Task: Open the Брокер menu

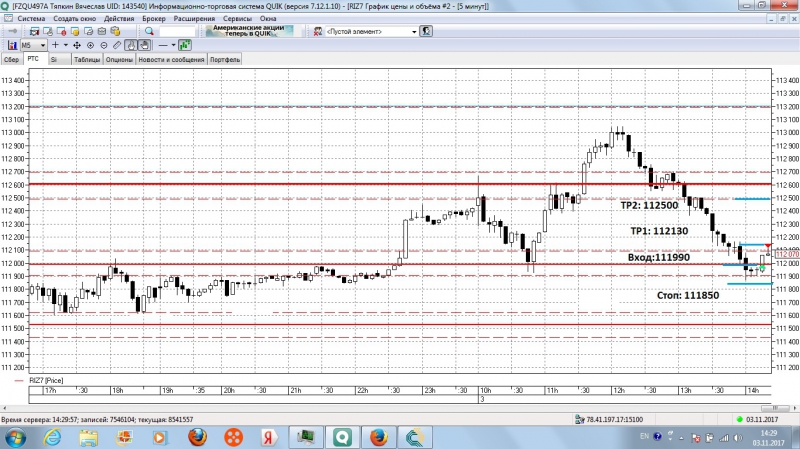Action: click(154, 18)
